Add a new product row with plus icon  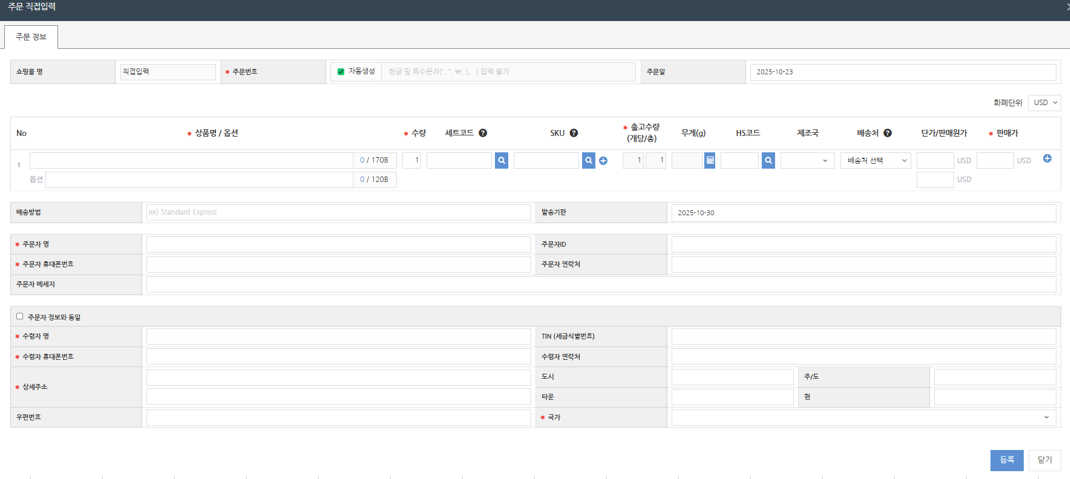(x=1047, y=159)
